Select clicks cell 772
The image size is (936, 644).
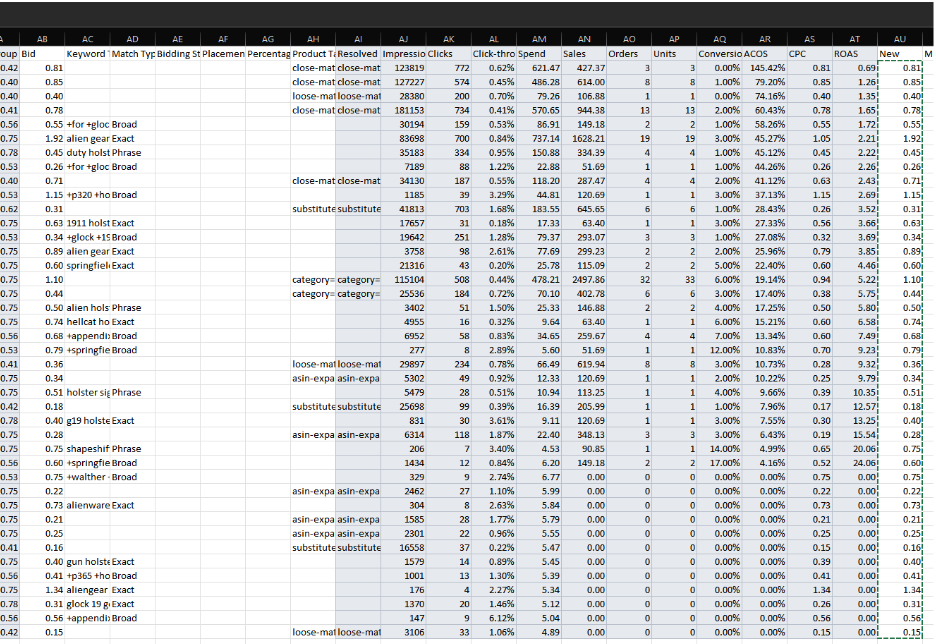point(449,68)
